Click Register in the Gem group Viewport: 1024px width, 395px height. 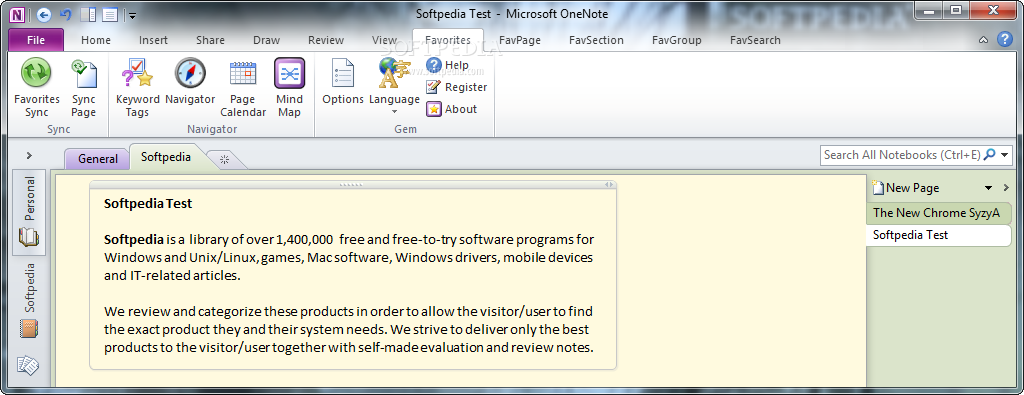point(456,87)
